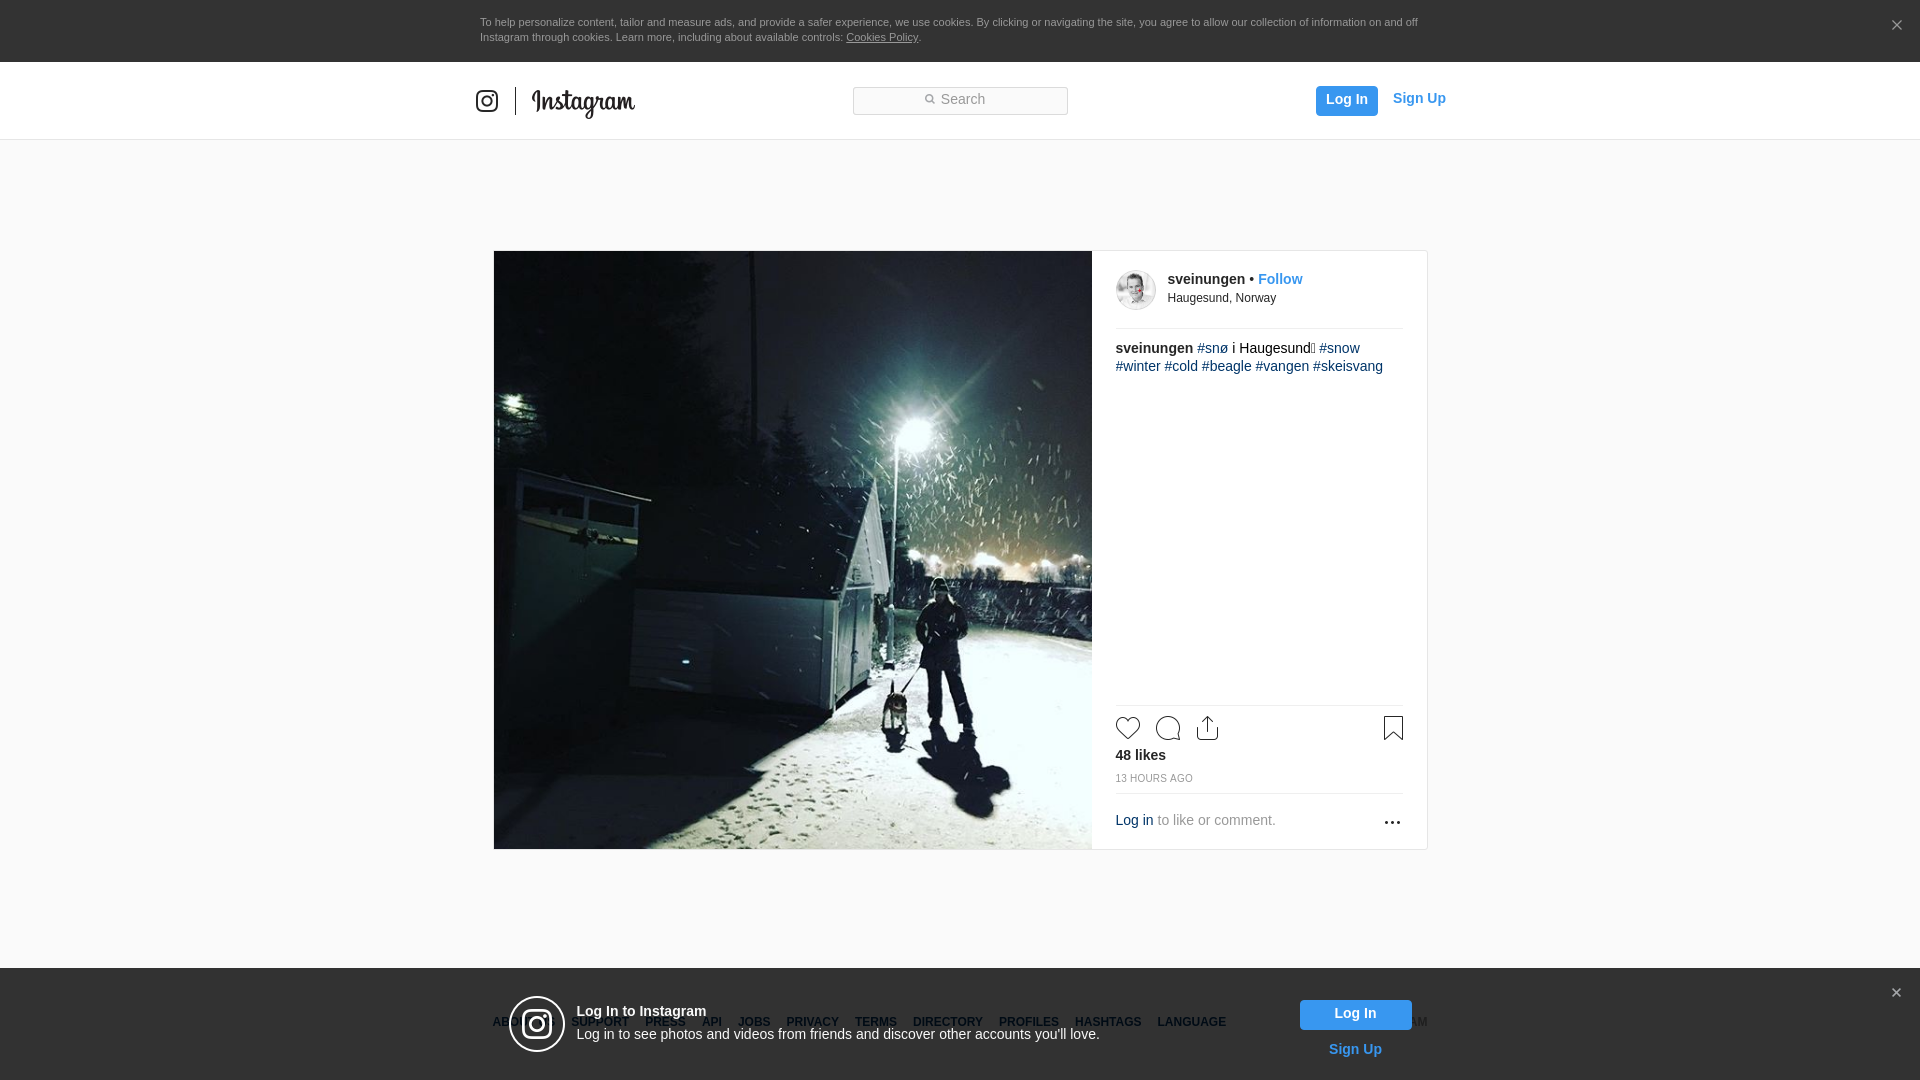The height and width of the screenshot is (1080, 1920).
Task: Open the #vangen hashtag
Action: (1281, 366)
